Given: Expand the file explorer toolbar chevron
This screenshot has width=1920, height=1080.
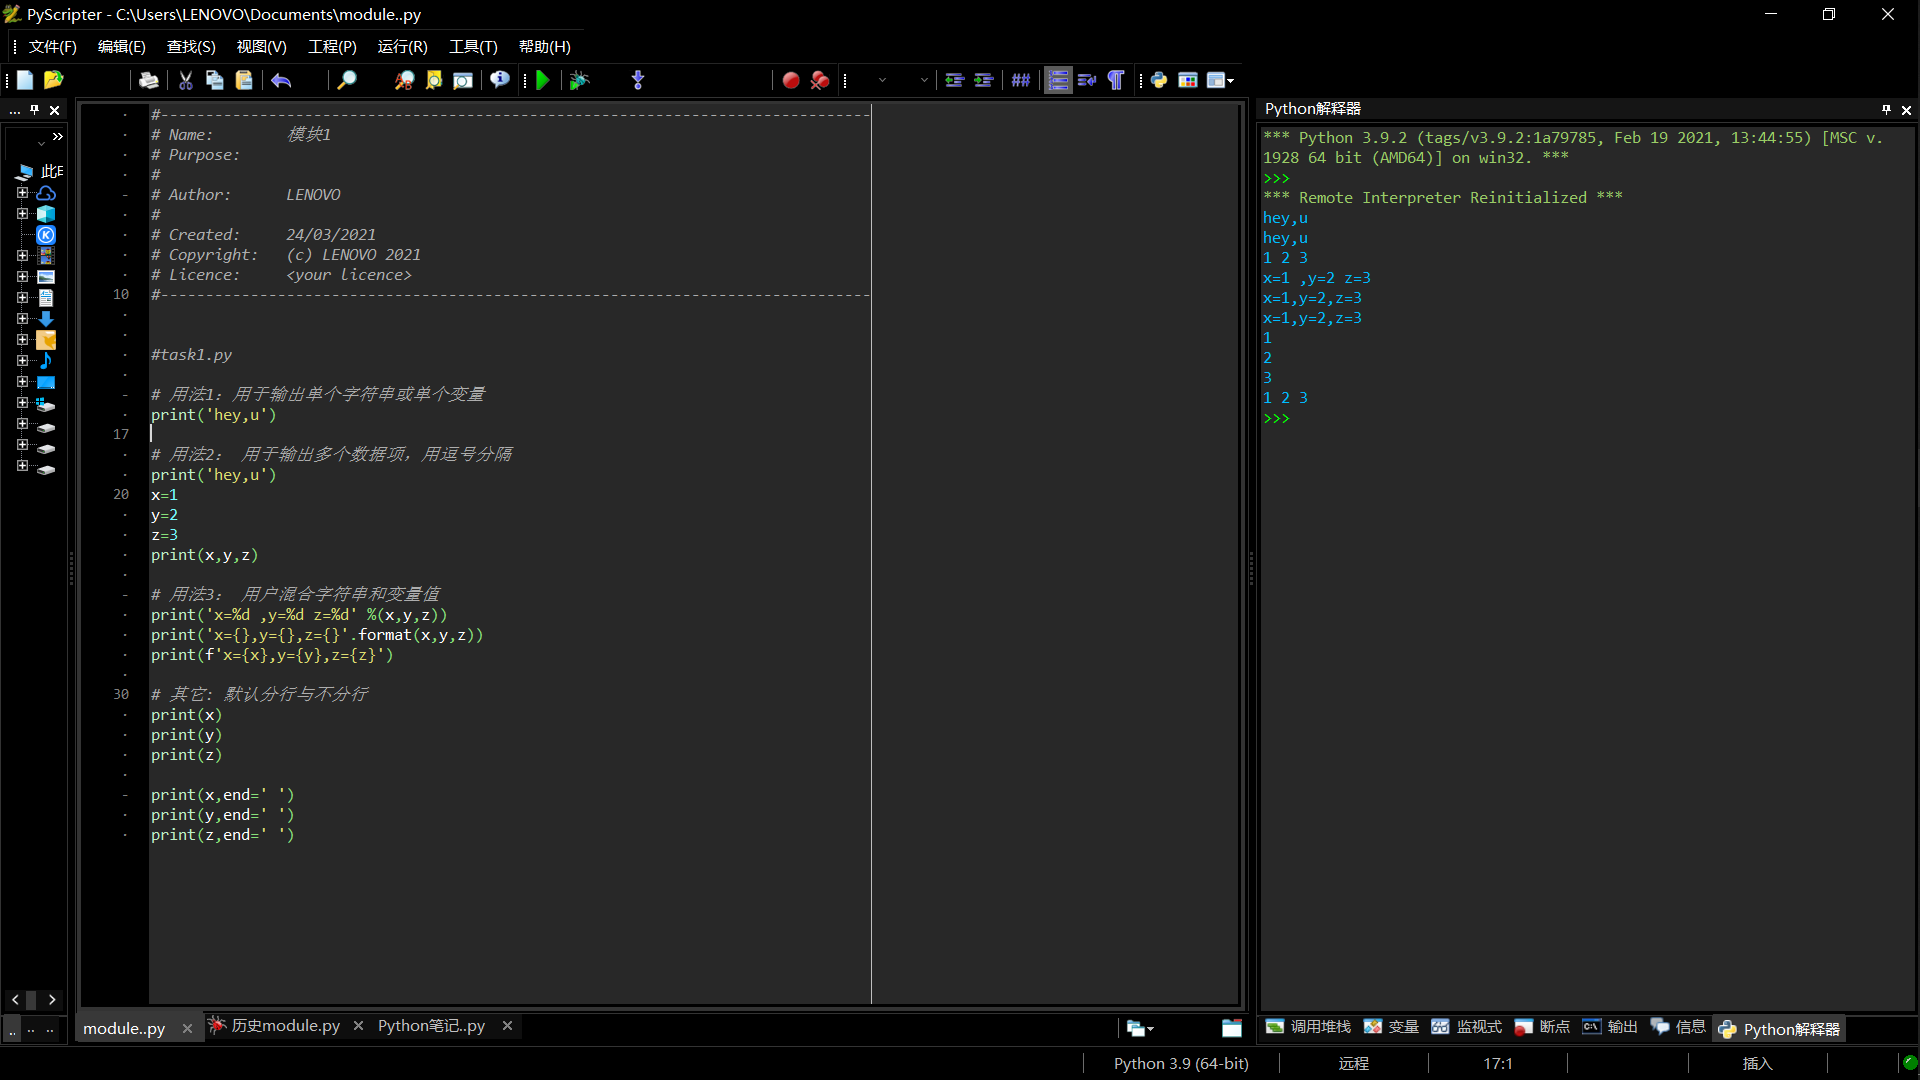Looking at the screenshot, I should click(x=58, y=137).
